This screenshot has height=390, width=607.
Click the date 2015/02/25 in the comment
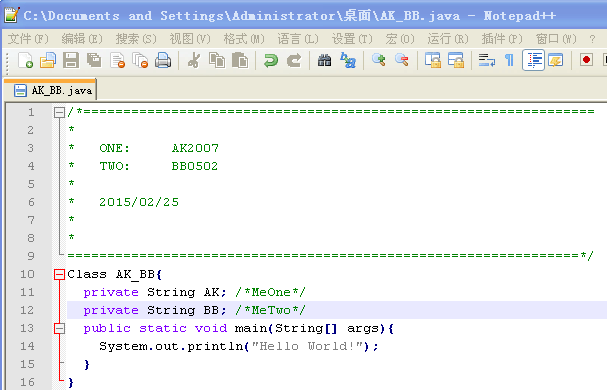[x=139, y=202]
